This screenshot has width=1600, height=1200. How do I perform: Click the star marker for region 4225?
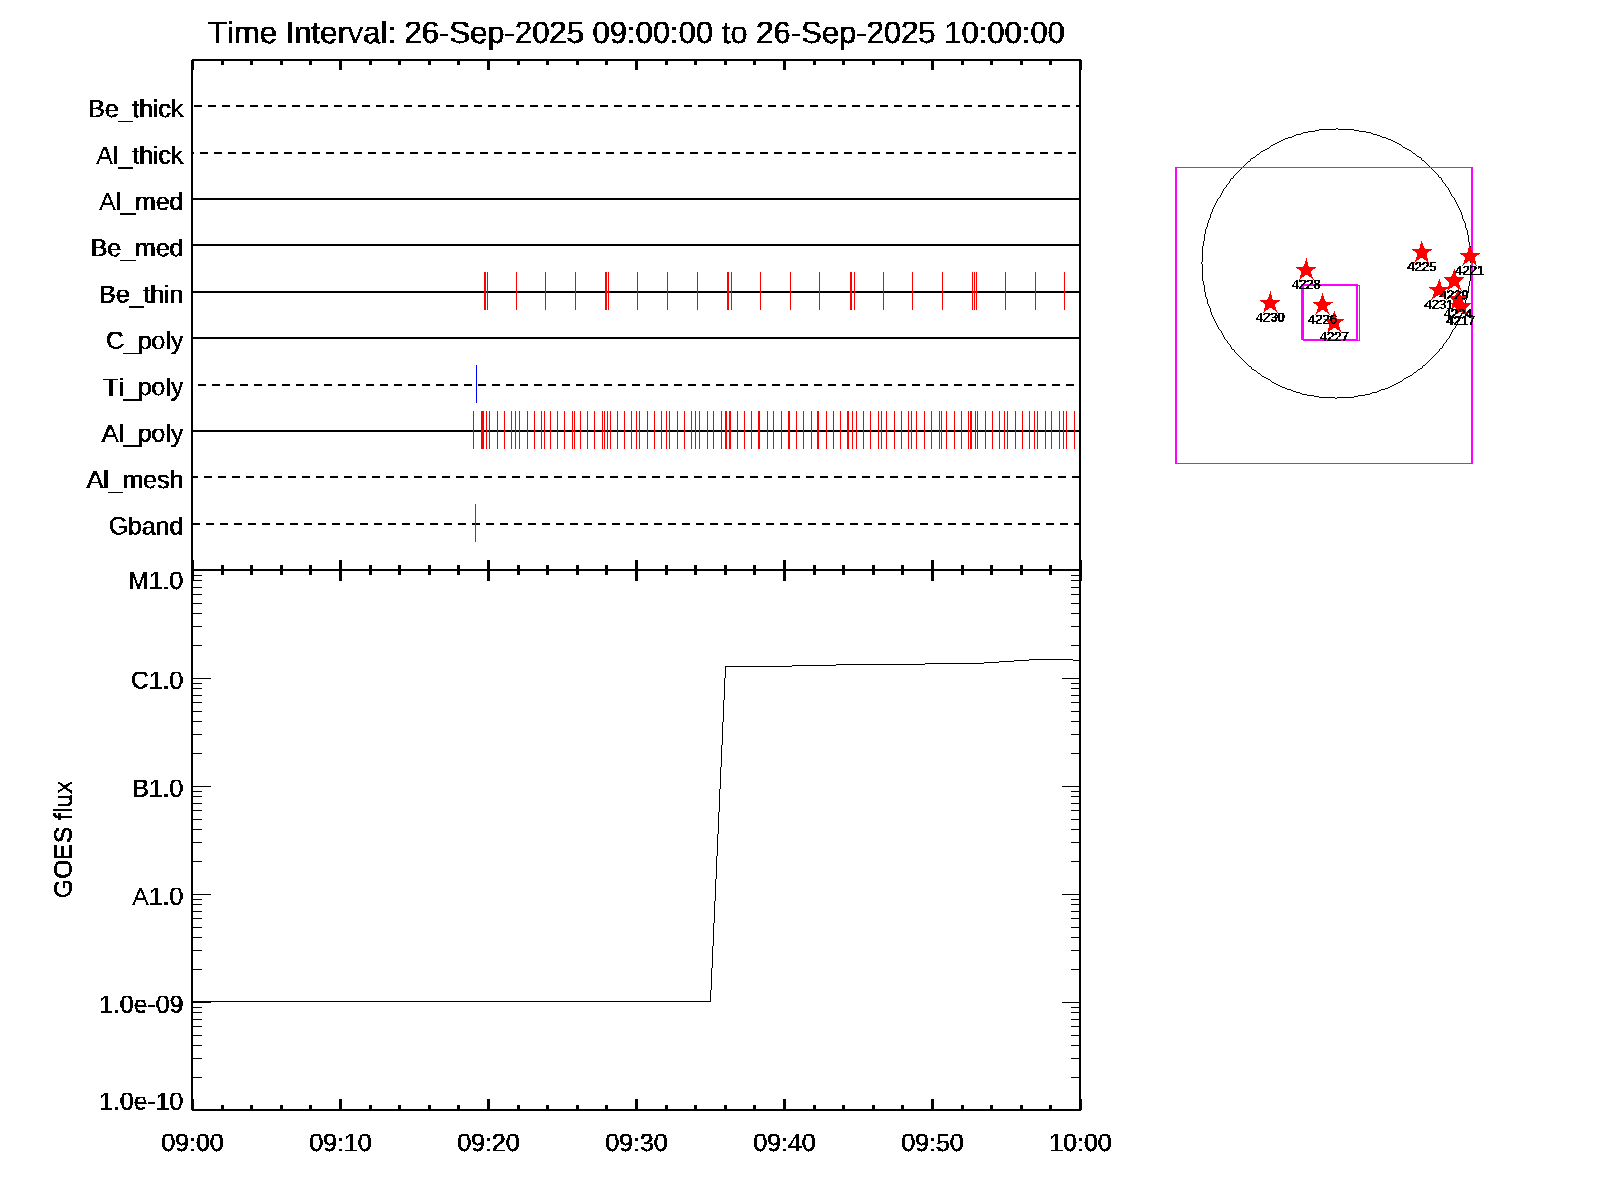pos(1421,252)
